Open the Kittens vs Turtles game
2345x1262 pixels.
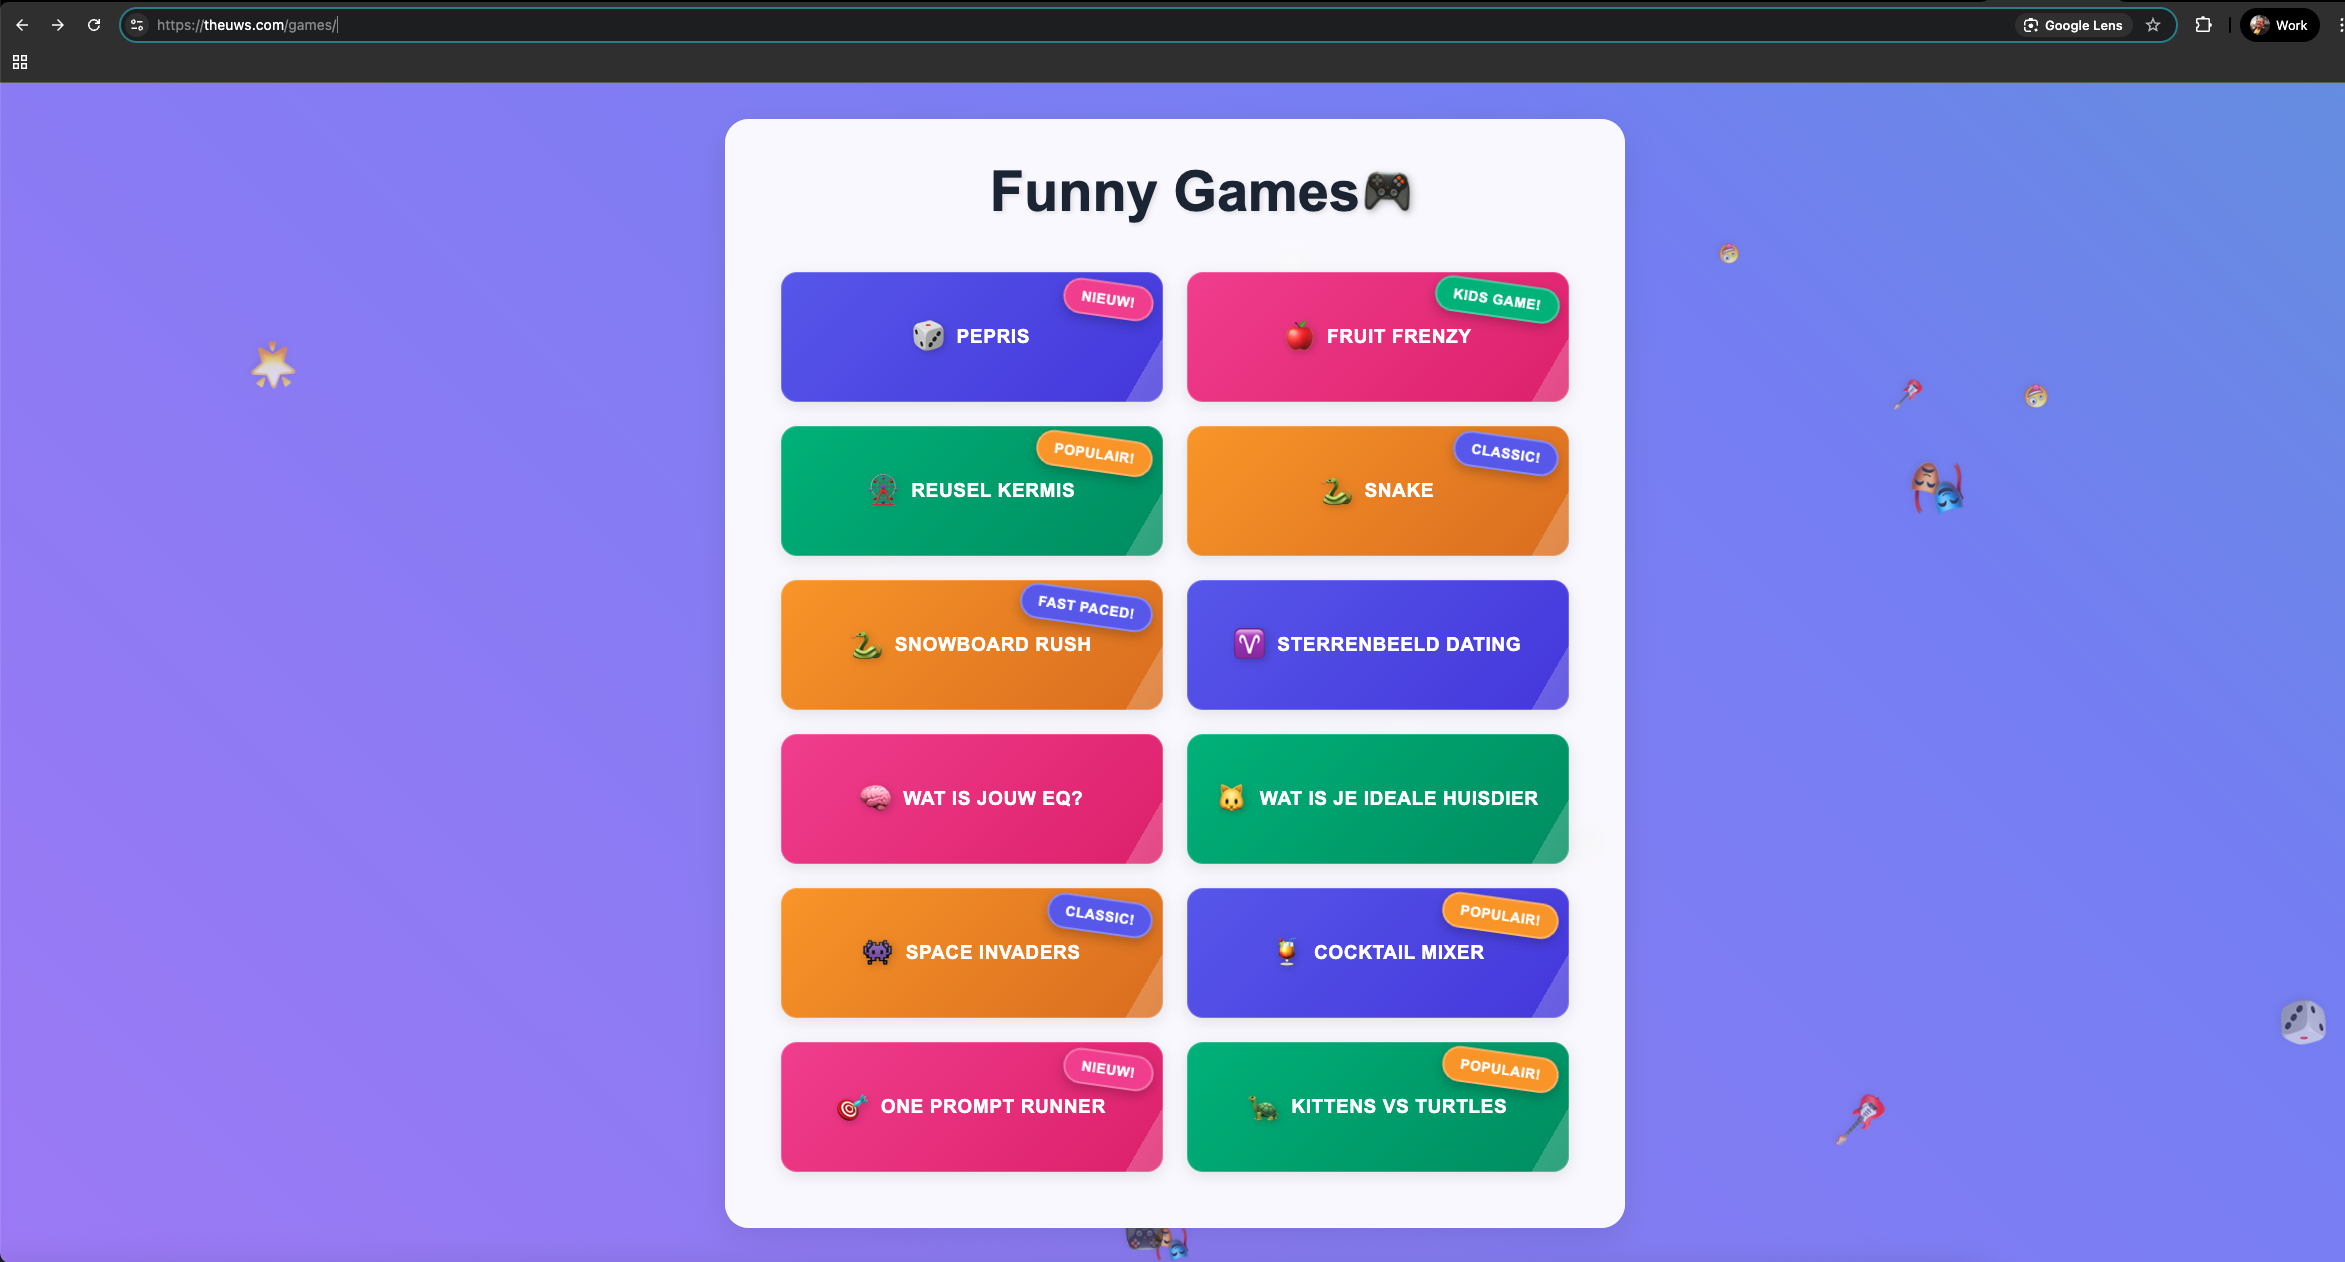[x=1377, y=1107]
